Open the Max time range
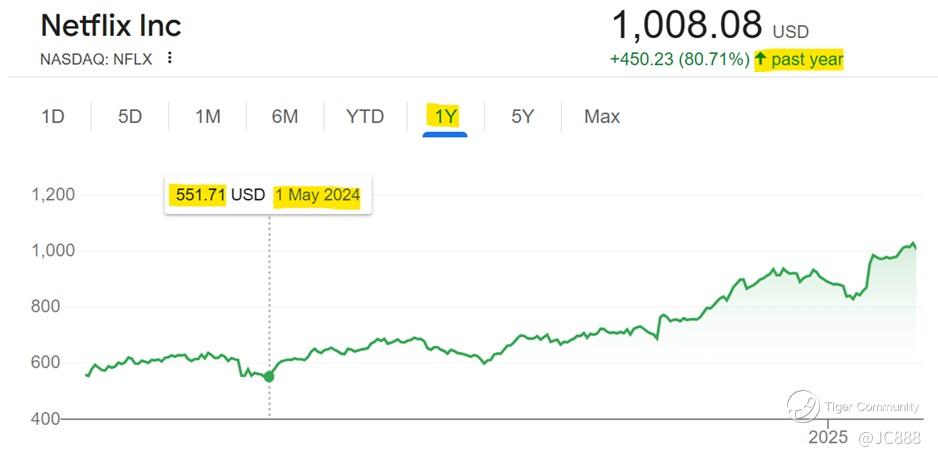 tap(602, 116)
